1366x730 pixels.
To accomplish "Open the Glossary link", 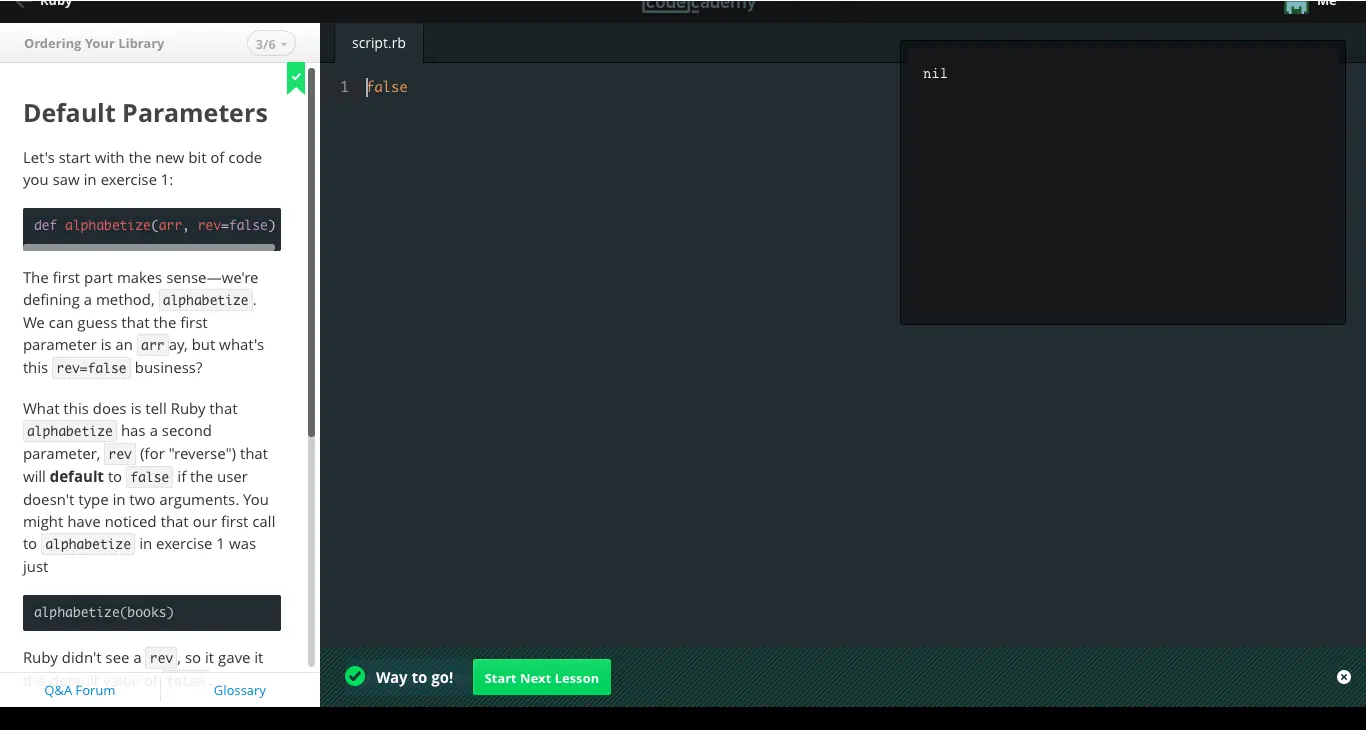I will coord(240,690).
